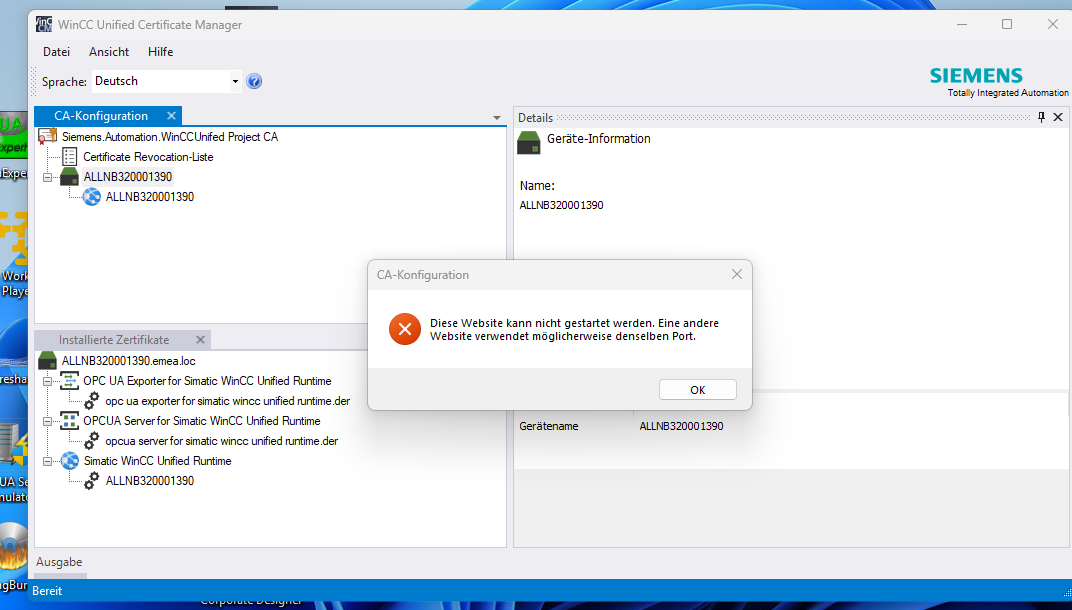Image resolution: width=1072 pixels, height=610 pixels.
Task: Collapse the Simatic WinCC Unified Runtime node
Action: 47,462
